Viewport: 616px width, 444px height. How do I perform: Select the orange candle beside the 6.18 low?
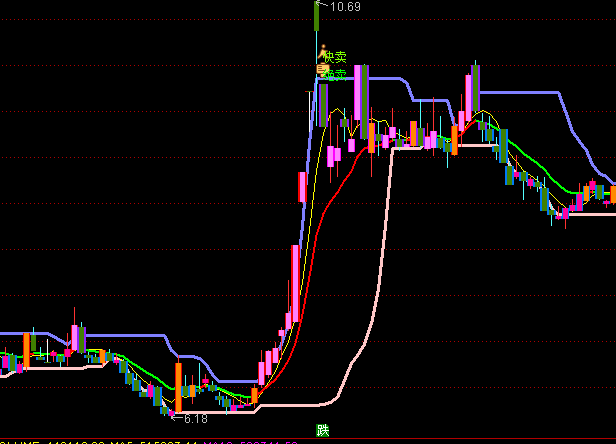pyautogui.click(x=178, y=385)
